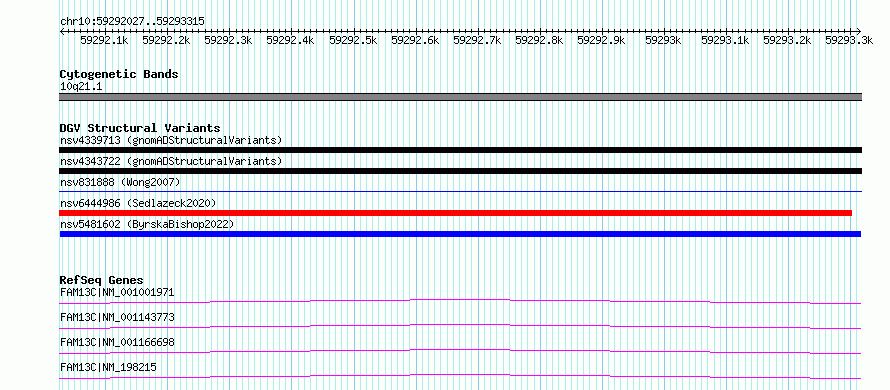Click ruler tick label 59292.7k
890x390 pixels.
pyautogui.click(x=477, y=40)
